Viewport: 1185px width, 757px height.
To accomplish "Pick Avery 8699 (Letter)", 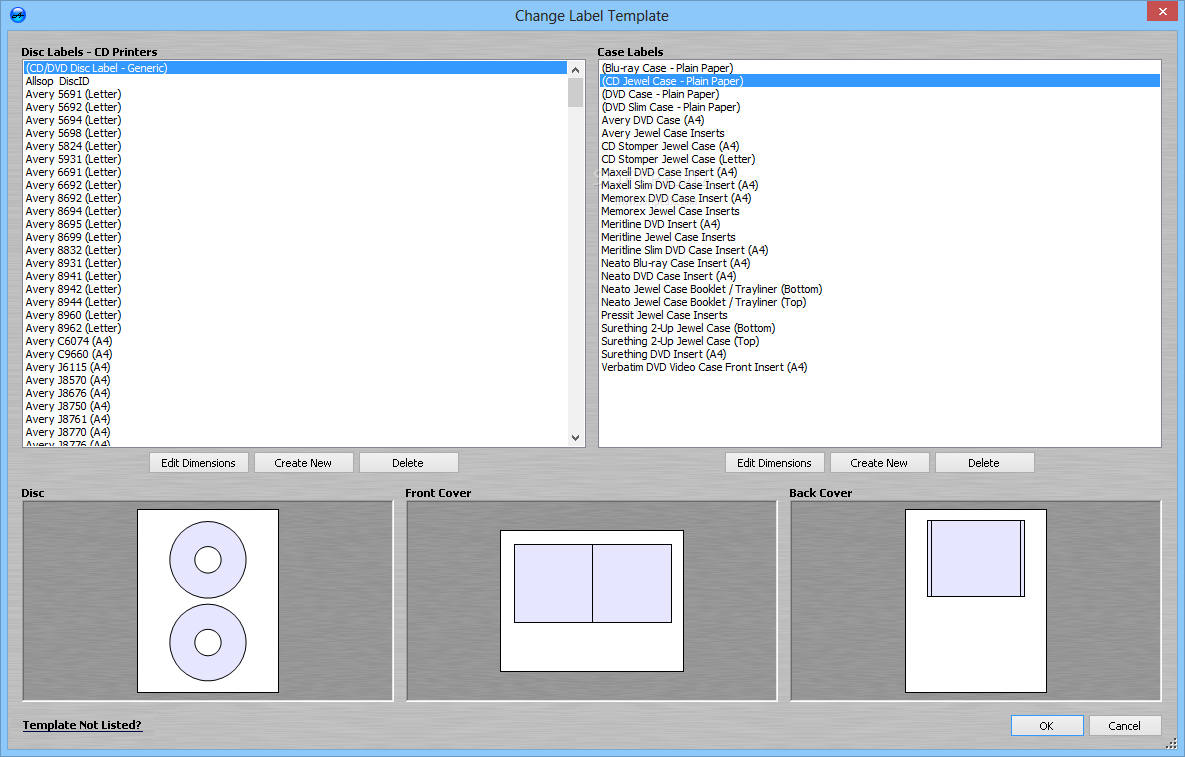I will point(295,237).
